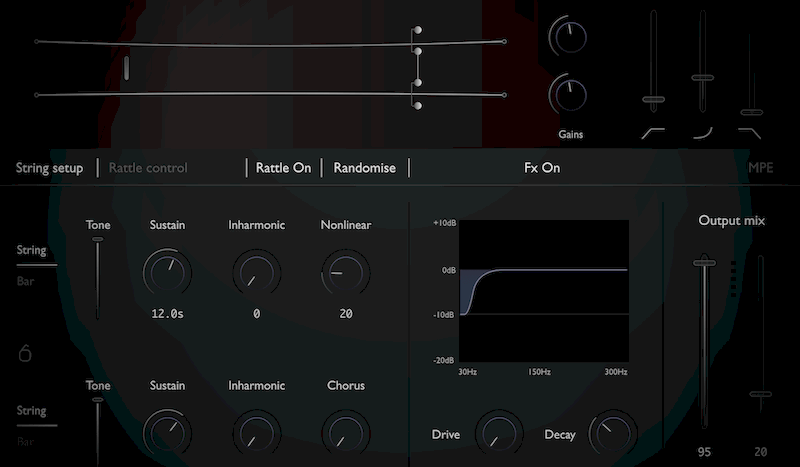Click the low-pass filter shape icon
The height and width of the screenshot is (467, 800).
click(750, 133)
